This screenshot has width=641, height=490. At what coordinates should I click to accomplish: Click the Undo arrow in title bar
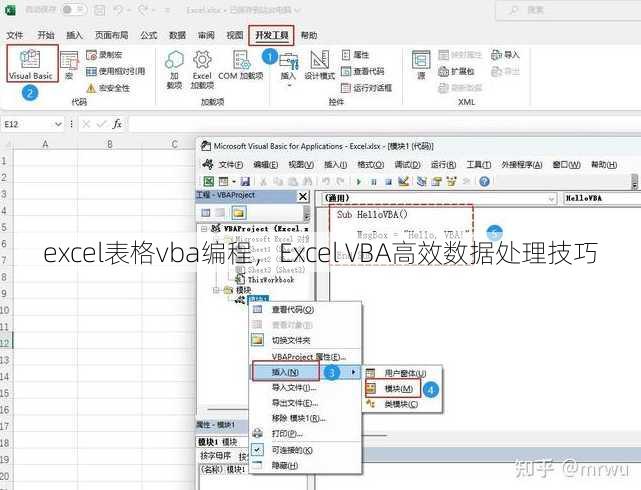[119, 9]
